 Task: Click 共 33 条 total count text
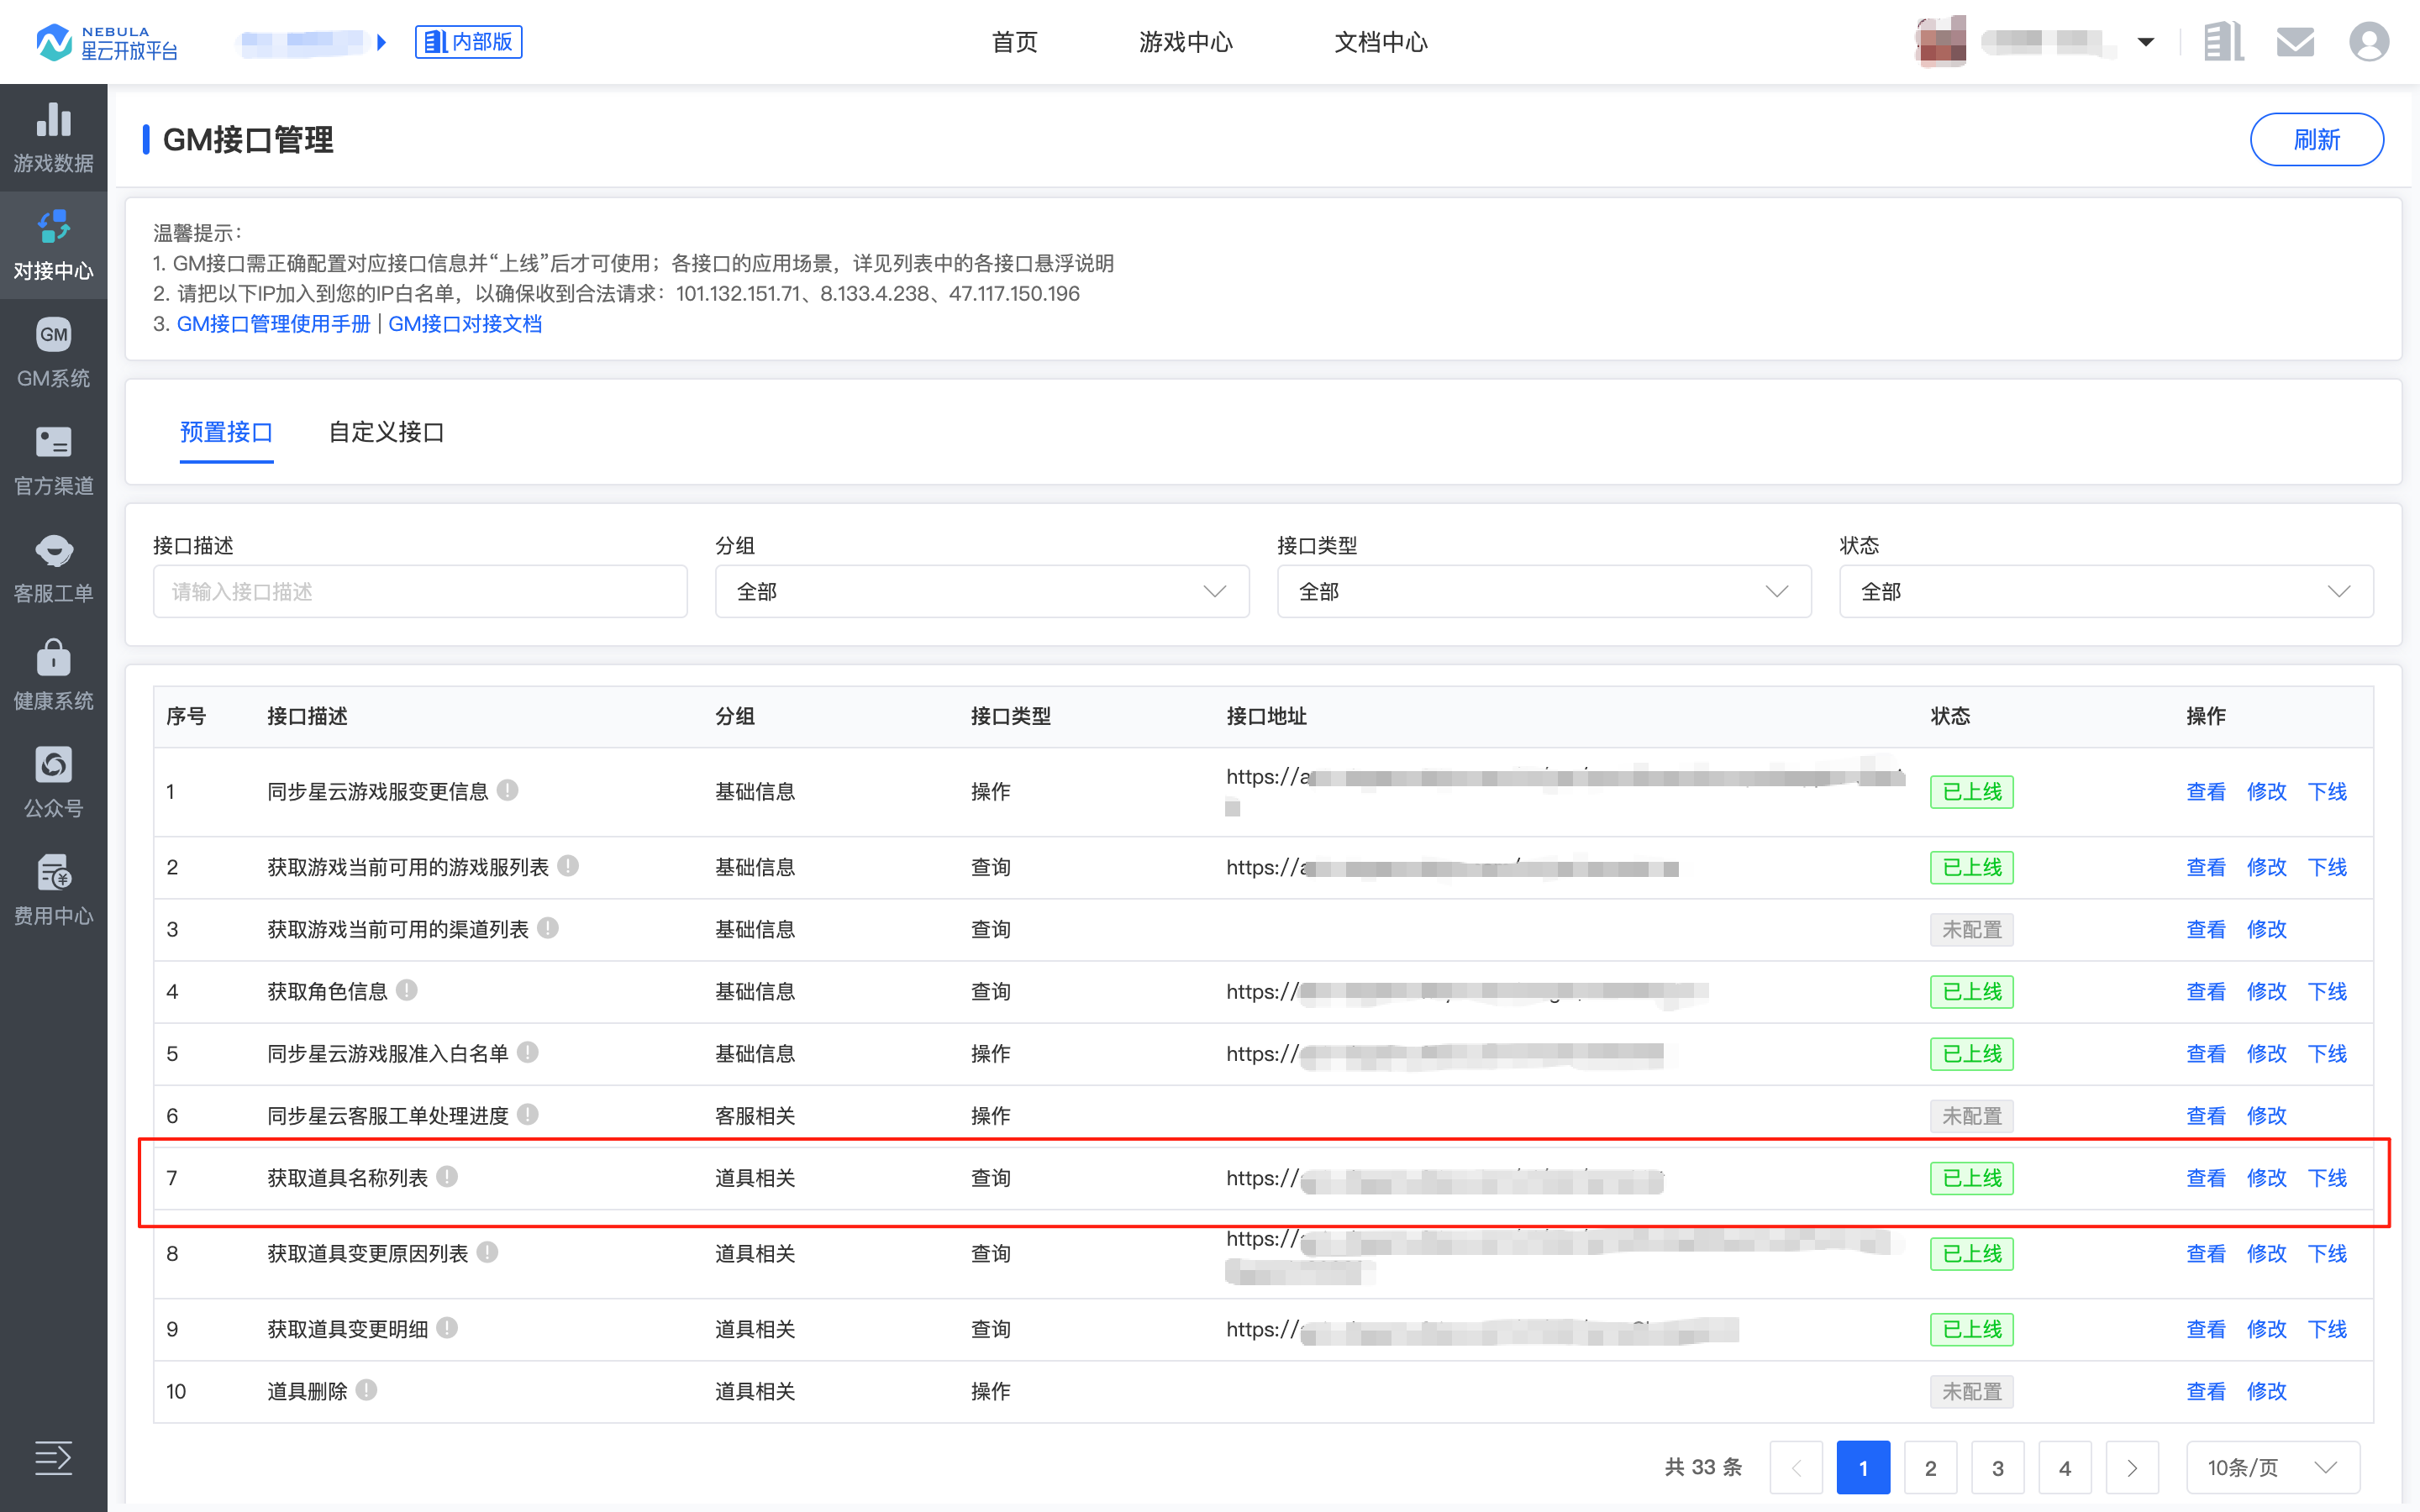[x=1703, y=1467]
